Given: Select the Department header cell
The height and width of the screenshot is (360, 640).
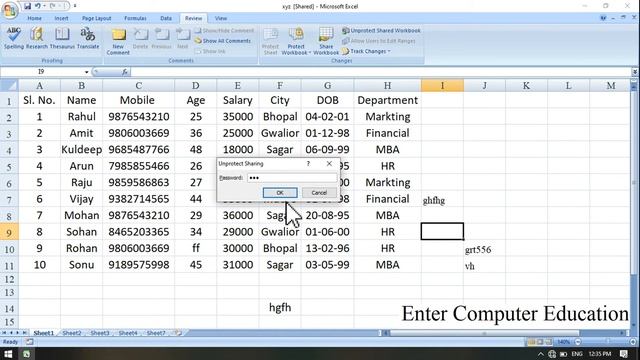Looking at the screenshot, I should (x=387, y=100).
